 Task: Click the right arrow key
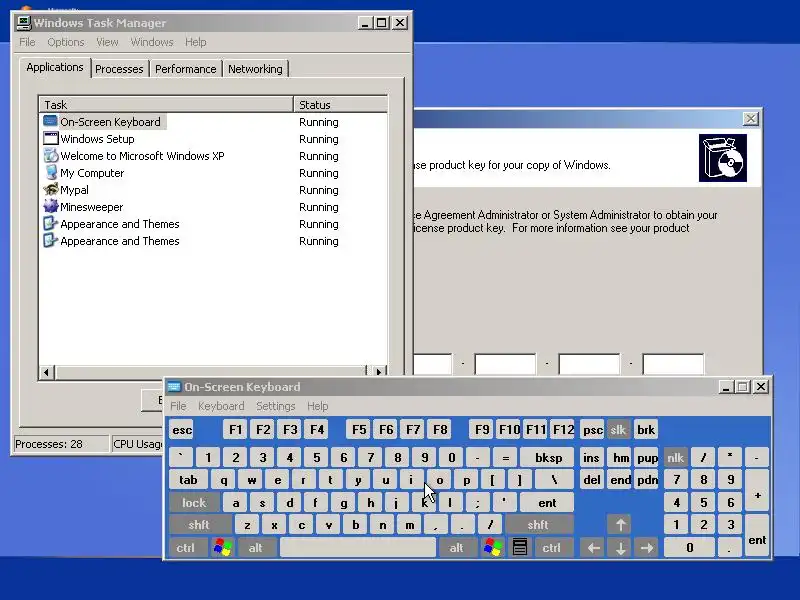tap(647, 547)
